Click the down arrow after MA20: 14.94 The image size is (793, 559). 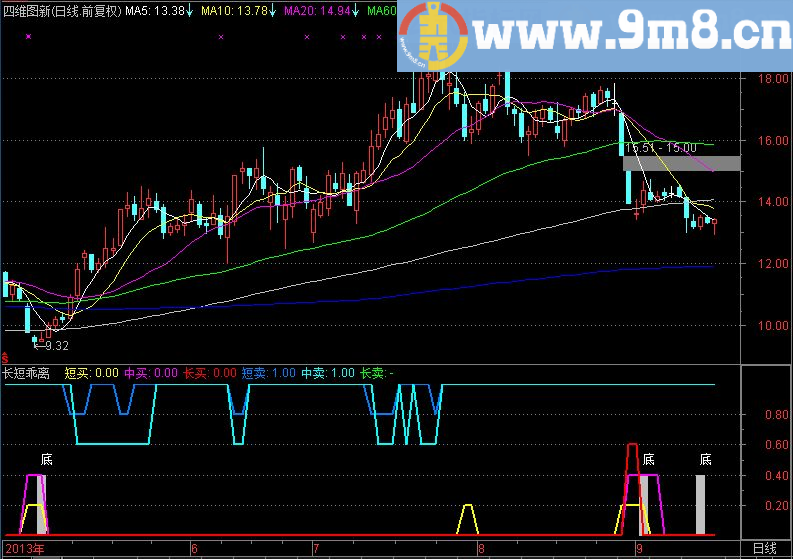point(356,11)
